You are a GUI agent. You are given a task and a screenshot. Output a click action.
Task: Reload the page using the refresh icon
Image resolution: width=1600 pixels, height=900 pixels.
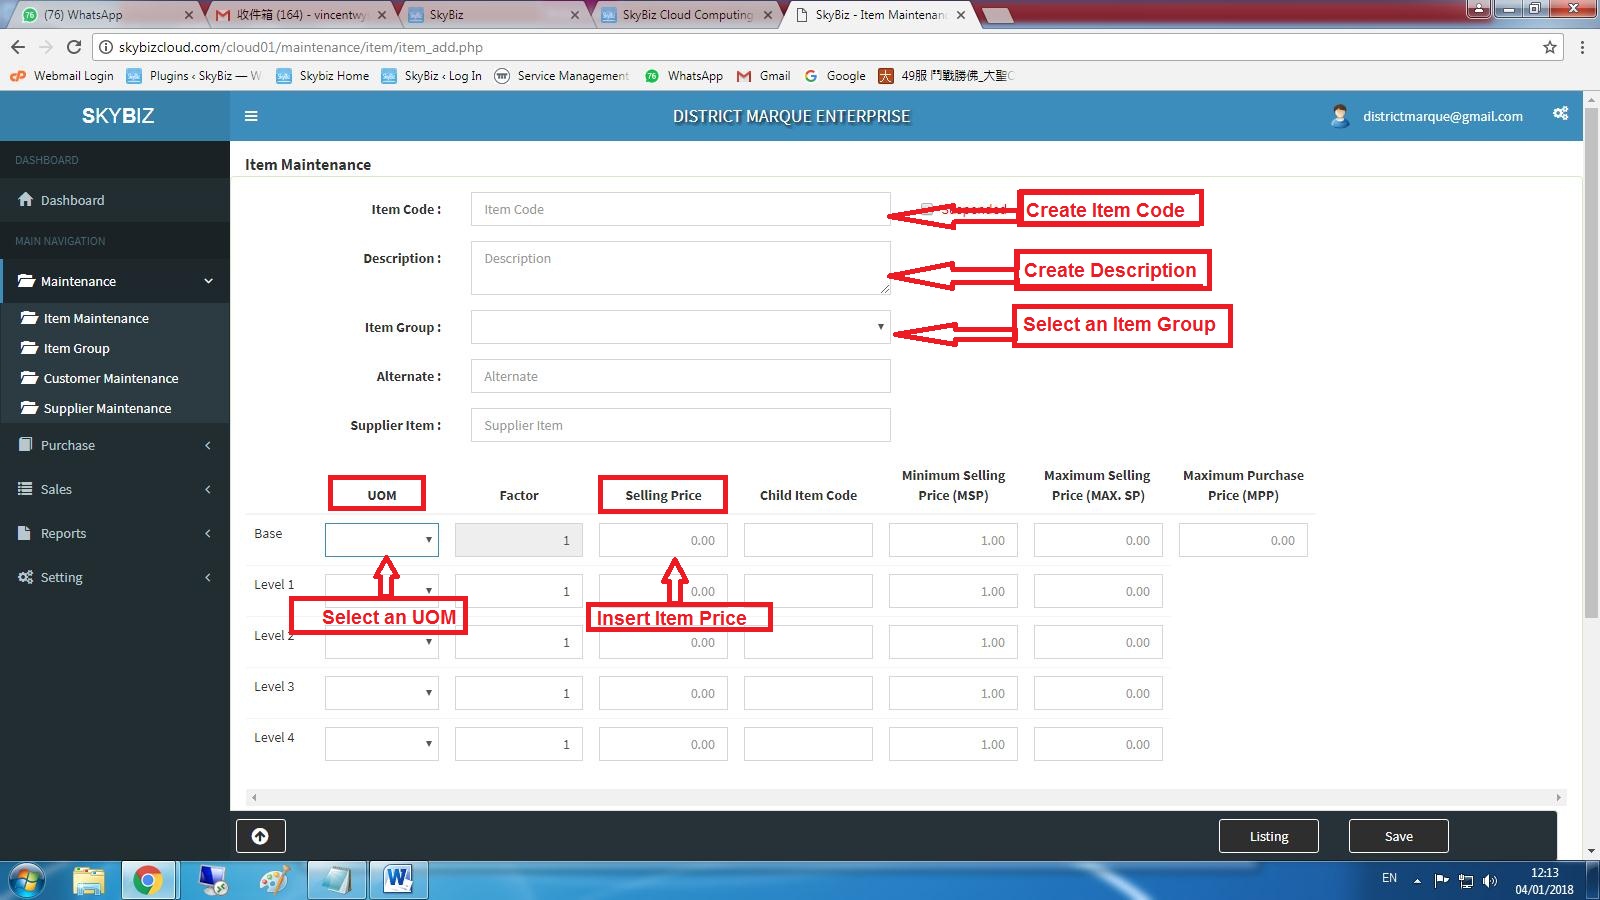tap(74, 47)
